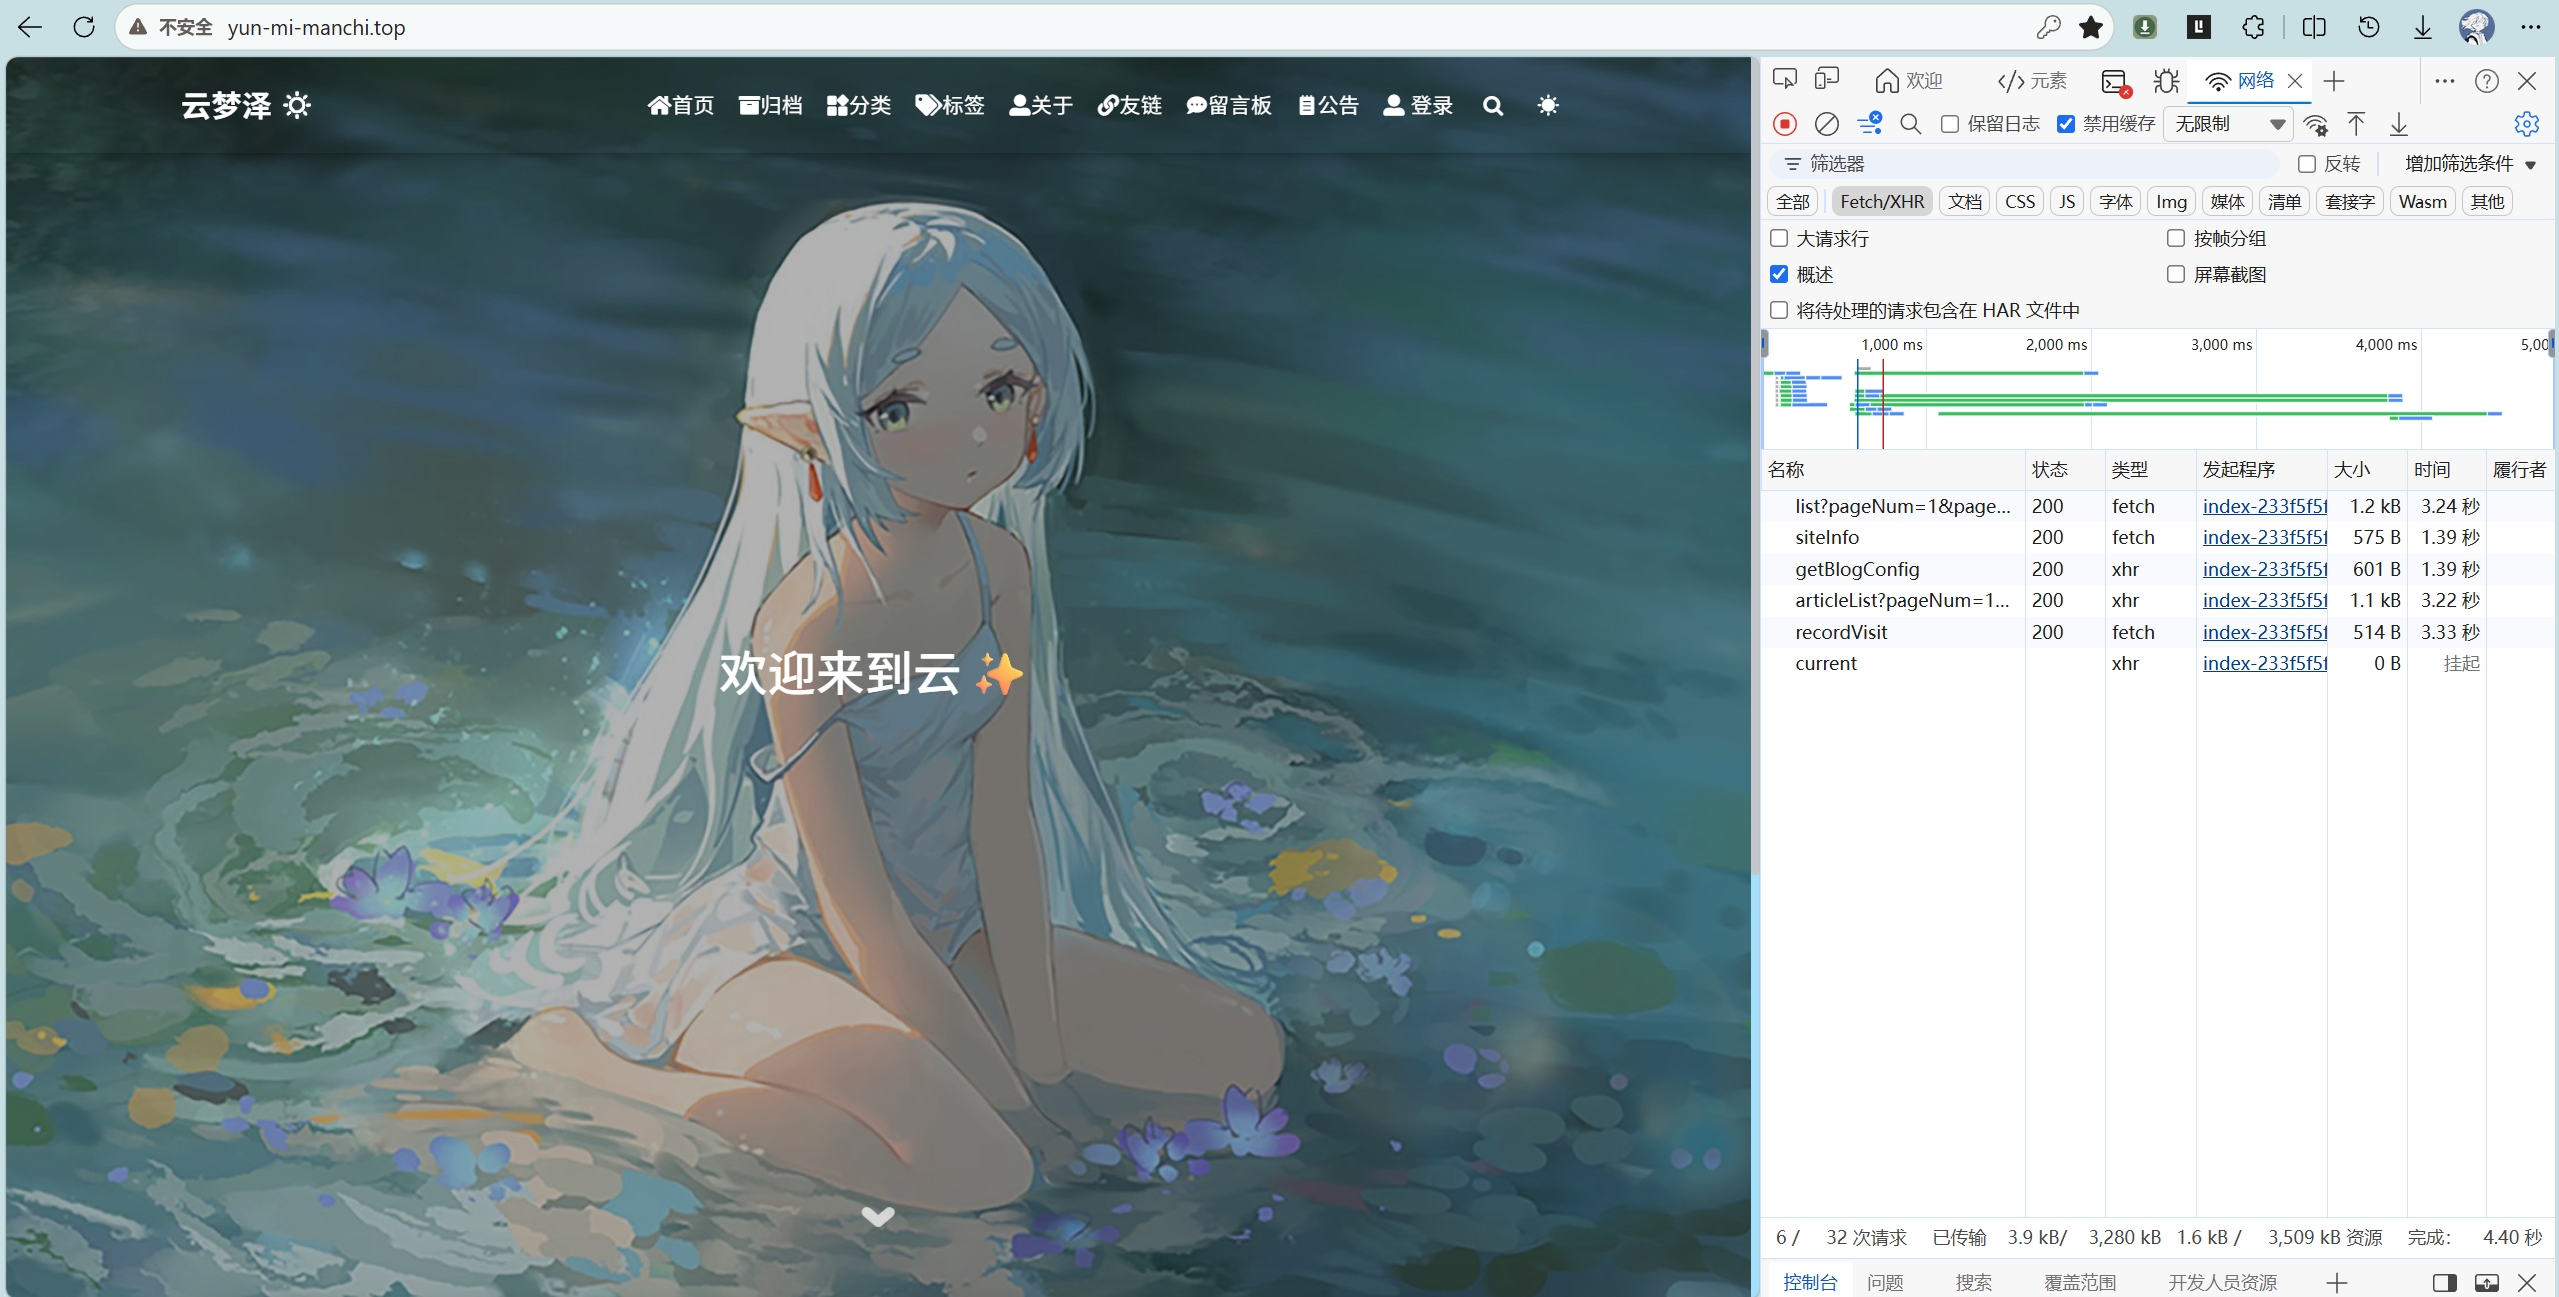Viewport: 2559px width, 1297px height.
Task: Open the DevTools console panel icon
Action: (x=2114, y=82)
